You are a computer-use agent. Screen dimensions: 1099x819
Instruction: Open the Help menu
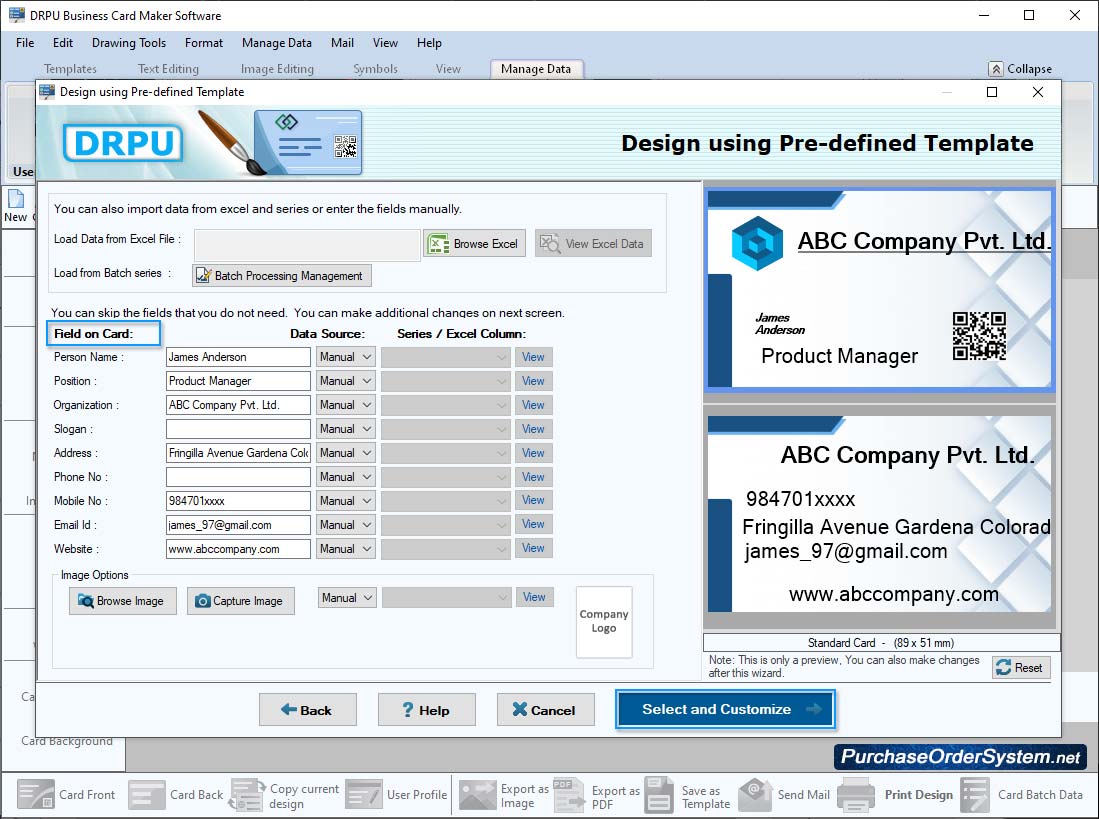click(x=429, y=43)
